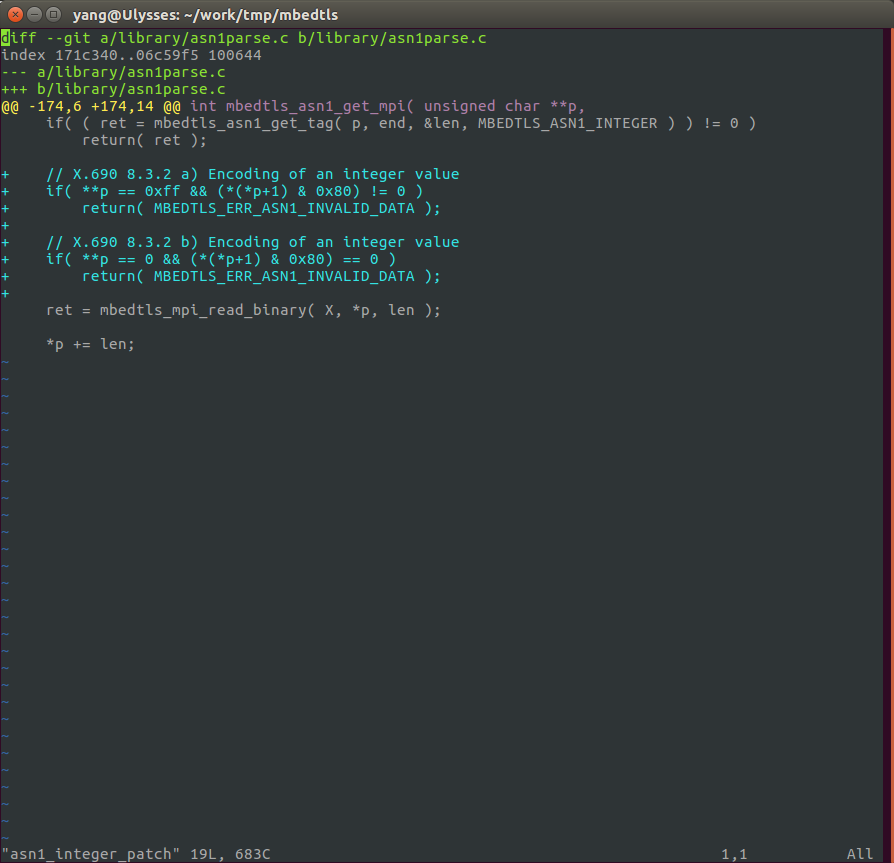Click the status text '"asn1_integer_patch" 19L, 683C'
Viewport: 894px width, 863px height.
136,854
